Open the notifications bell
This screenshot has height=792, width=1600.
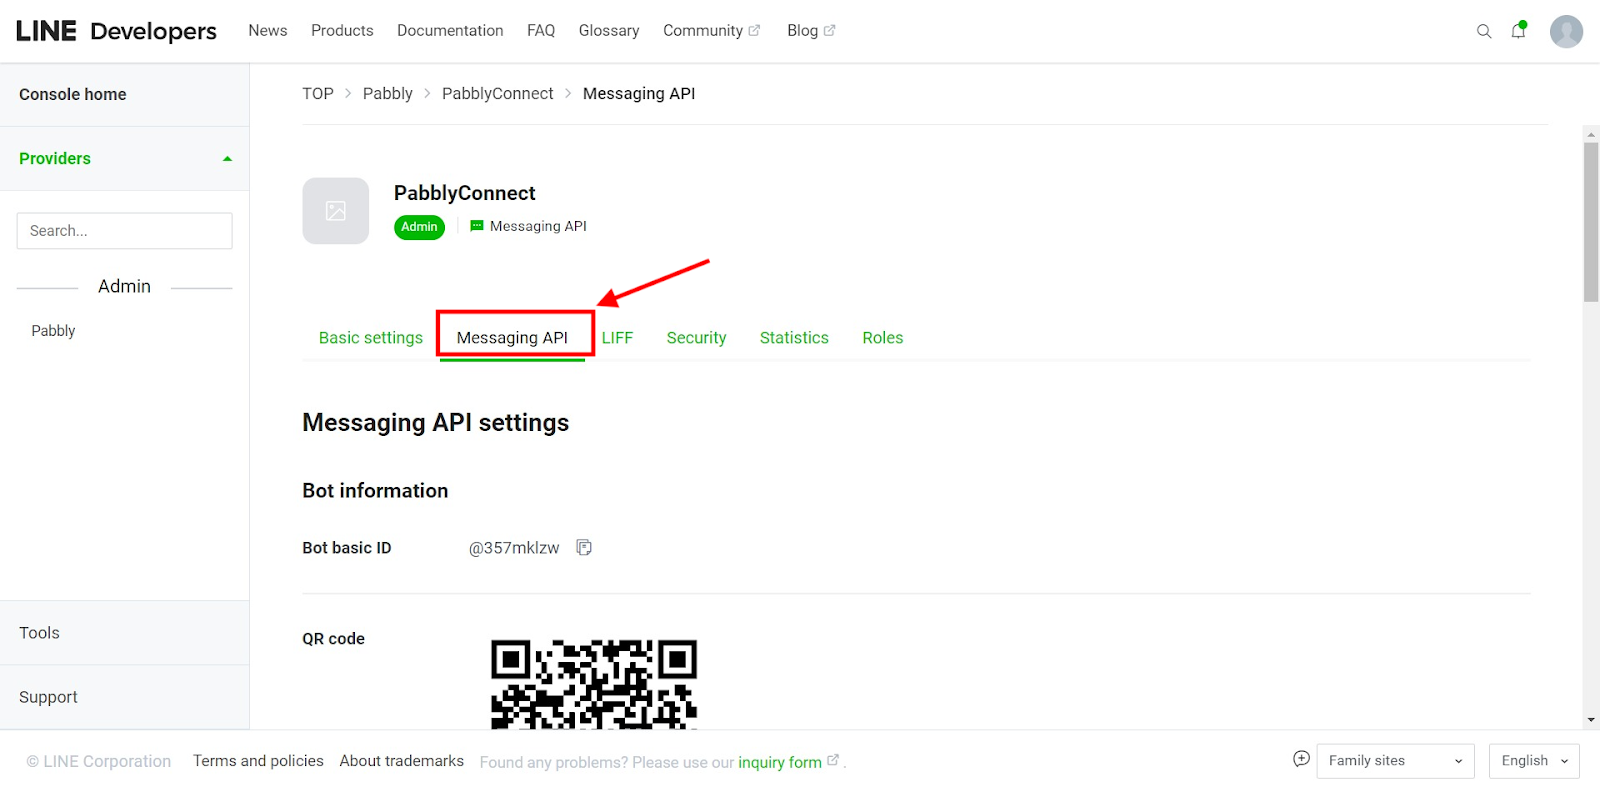click(1519, 30)
